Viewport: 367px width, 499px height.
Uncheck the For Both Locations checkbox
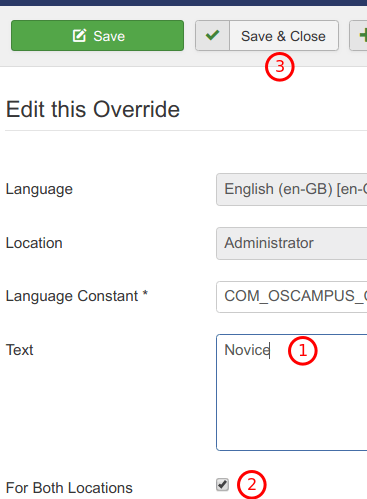pyautogui.click(x=222, y=484)
